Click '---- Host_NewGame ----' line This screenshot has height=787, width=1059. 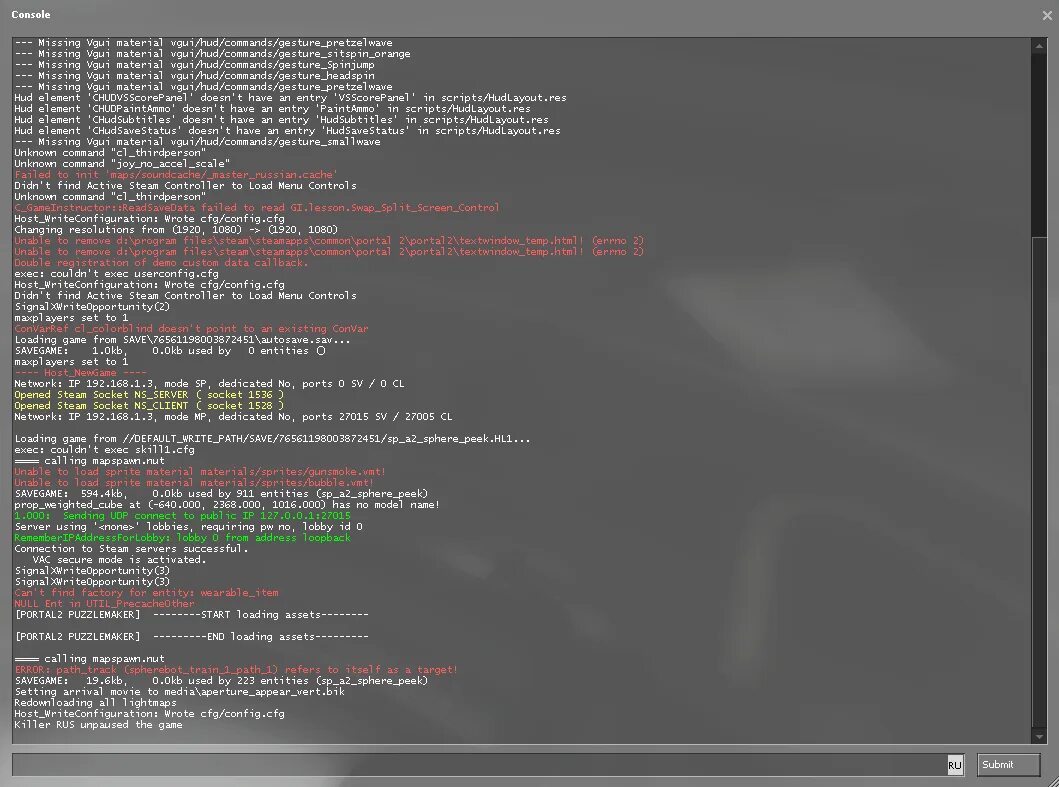coord(80,372)
